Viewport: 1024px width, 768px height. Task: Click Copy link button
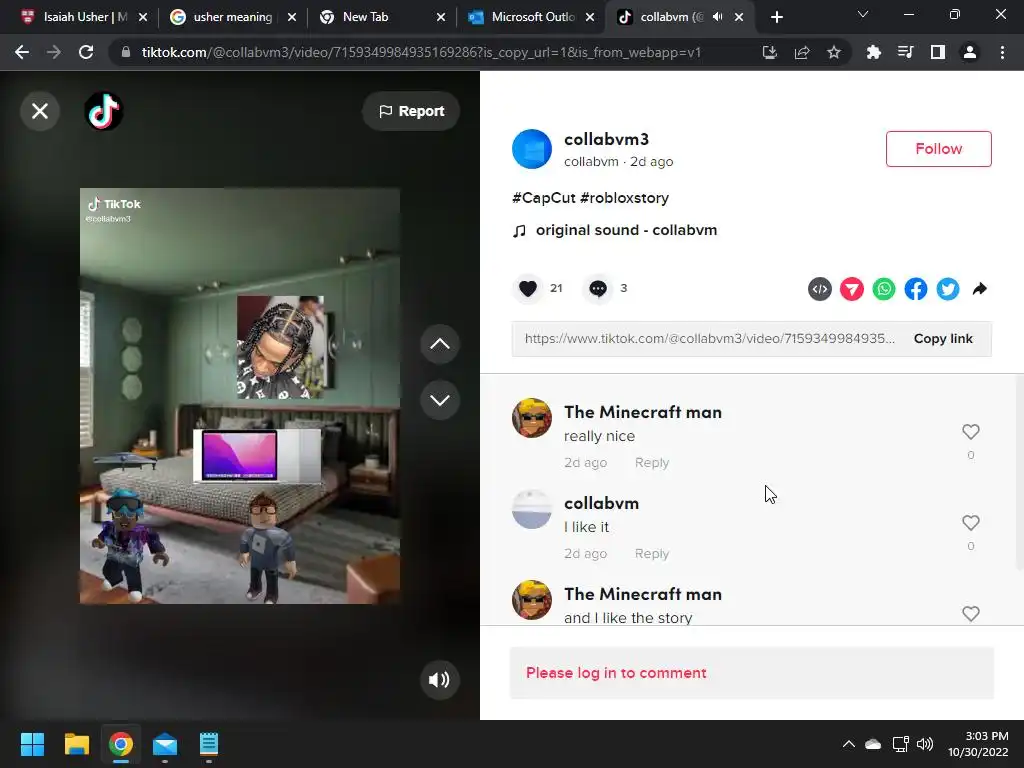pos(943,338)
